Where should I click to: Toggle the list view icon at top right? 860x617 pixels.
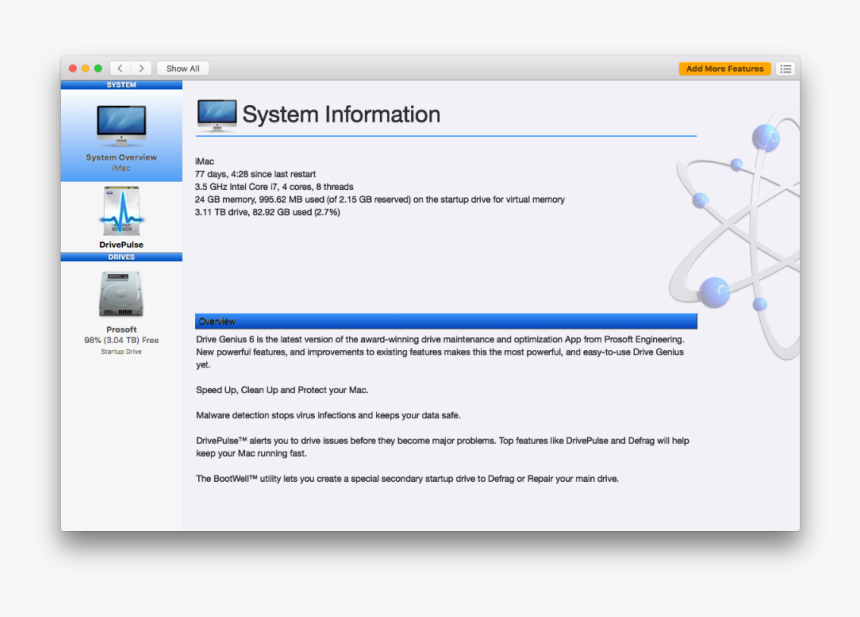click(785, 69)
